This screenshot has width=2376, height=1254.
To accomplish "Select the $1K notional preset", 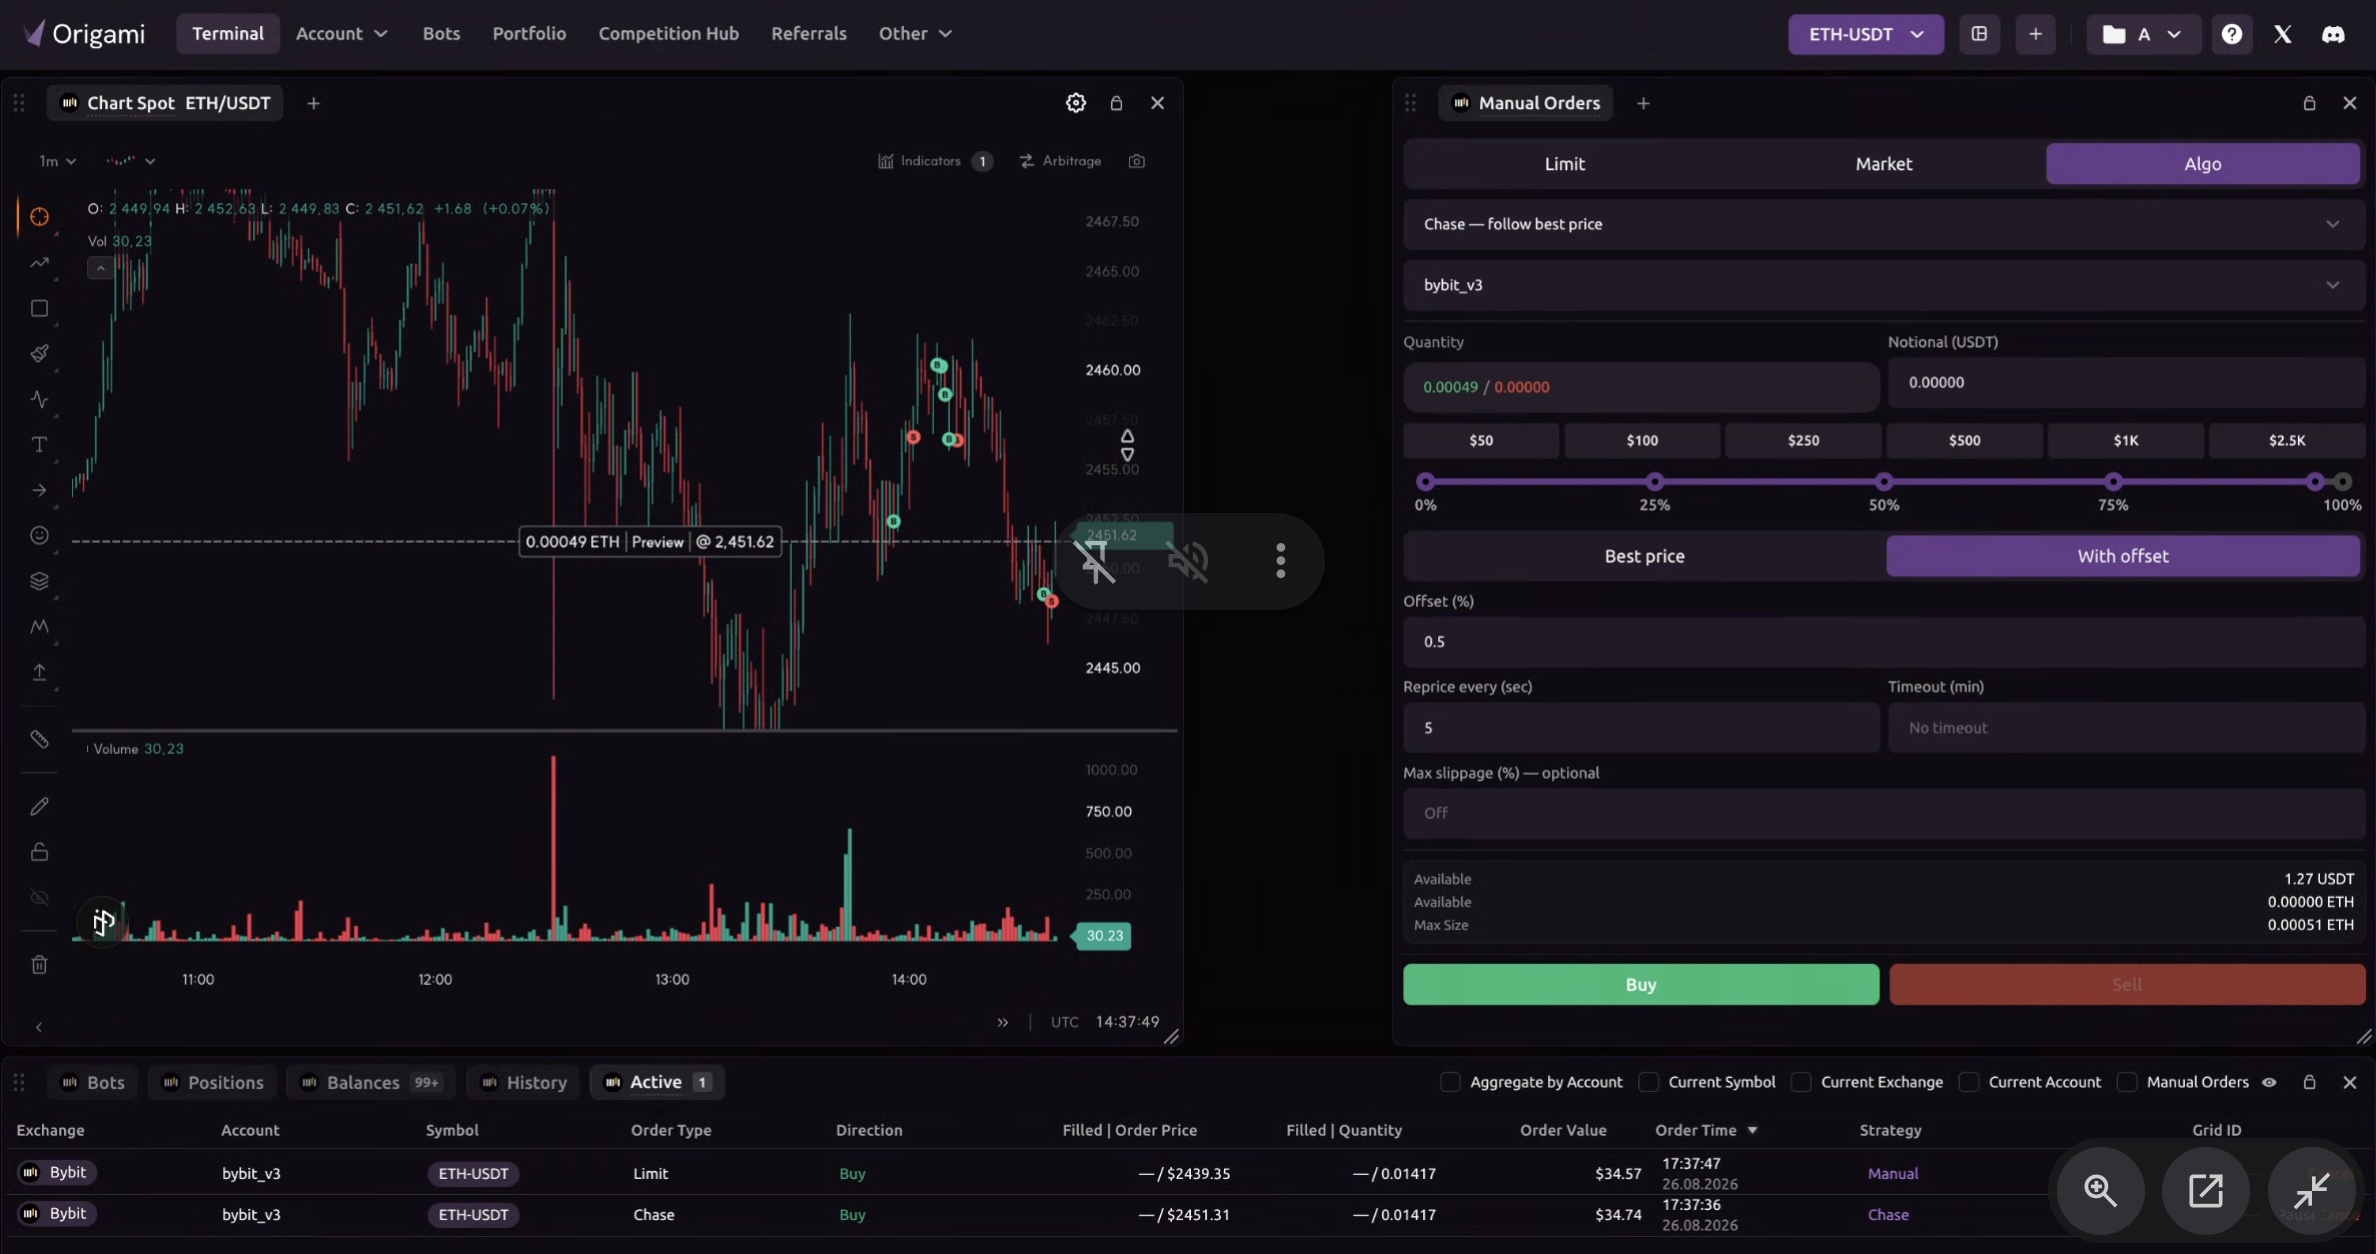I will (x=2125, y=440).
